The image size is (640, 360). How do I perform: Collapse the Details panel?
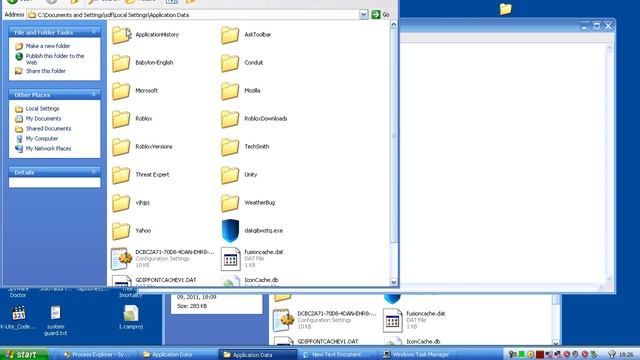tap(93, 172)
